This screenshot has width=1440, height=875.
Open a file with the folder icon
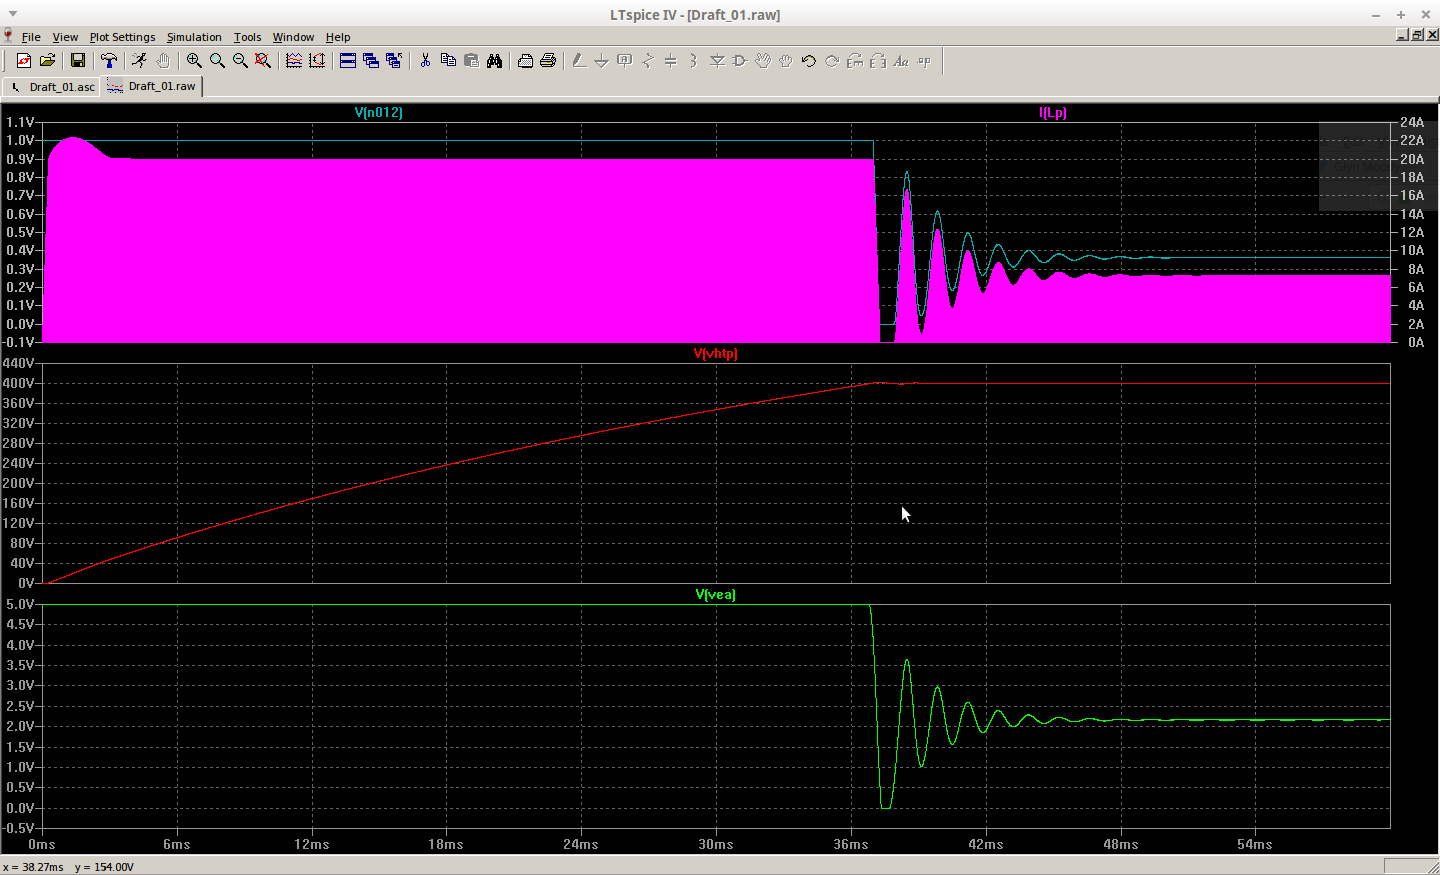[x=47, y=61]
